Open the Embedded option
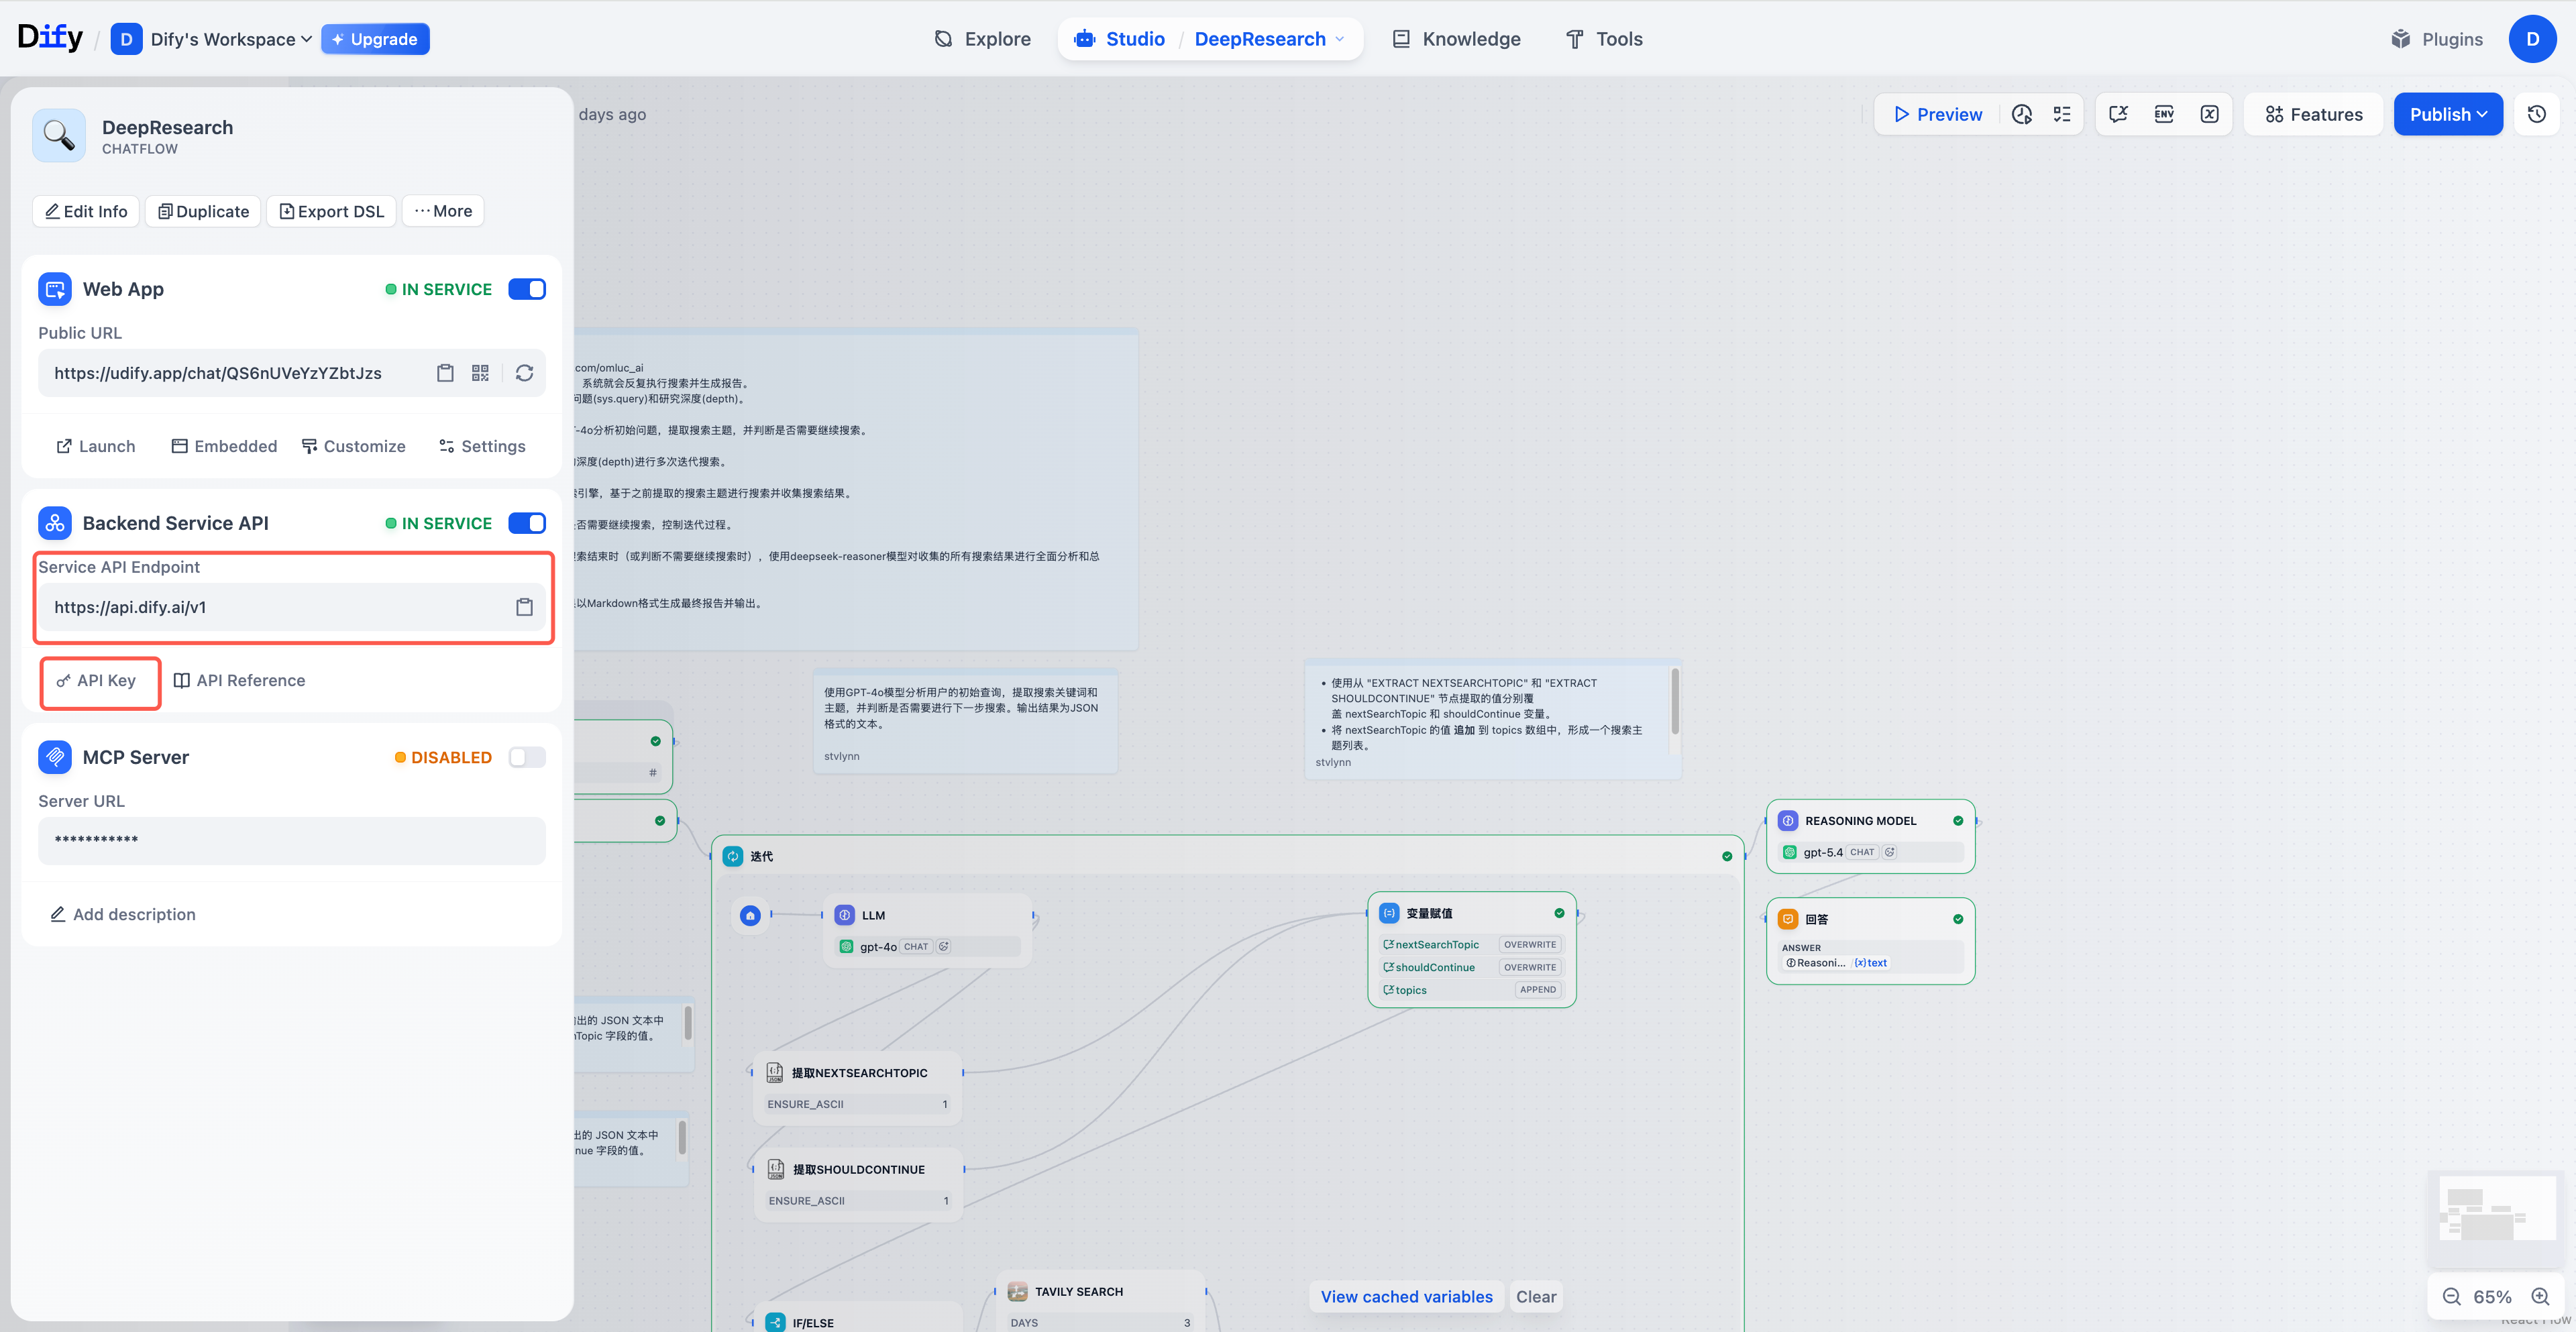This screenshot has width=2576, height=1332. click(224, 446)
